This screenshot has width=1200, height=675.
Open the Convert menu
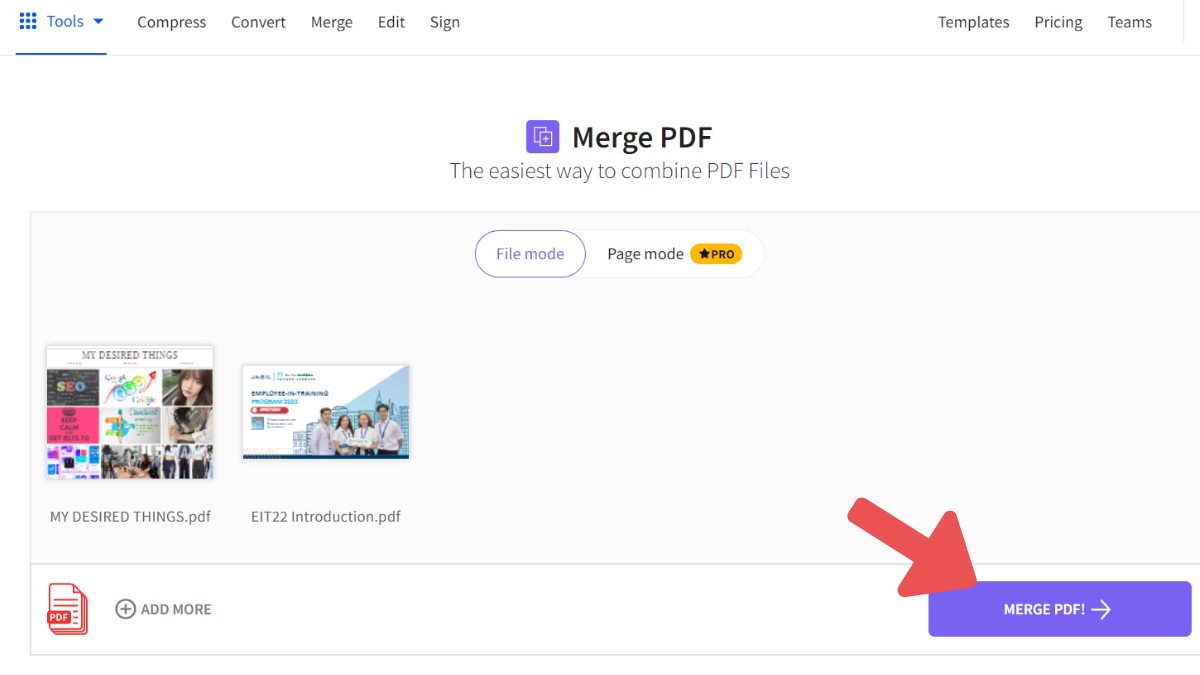point(258,22)
